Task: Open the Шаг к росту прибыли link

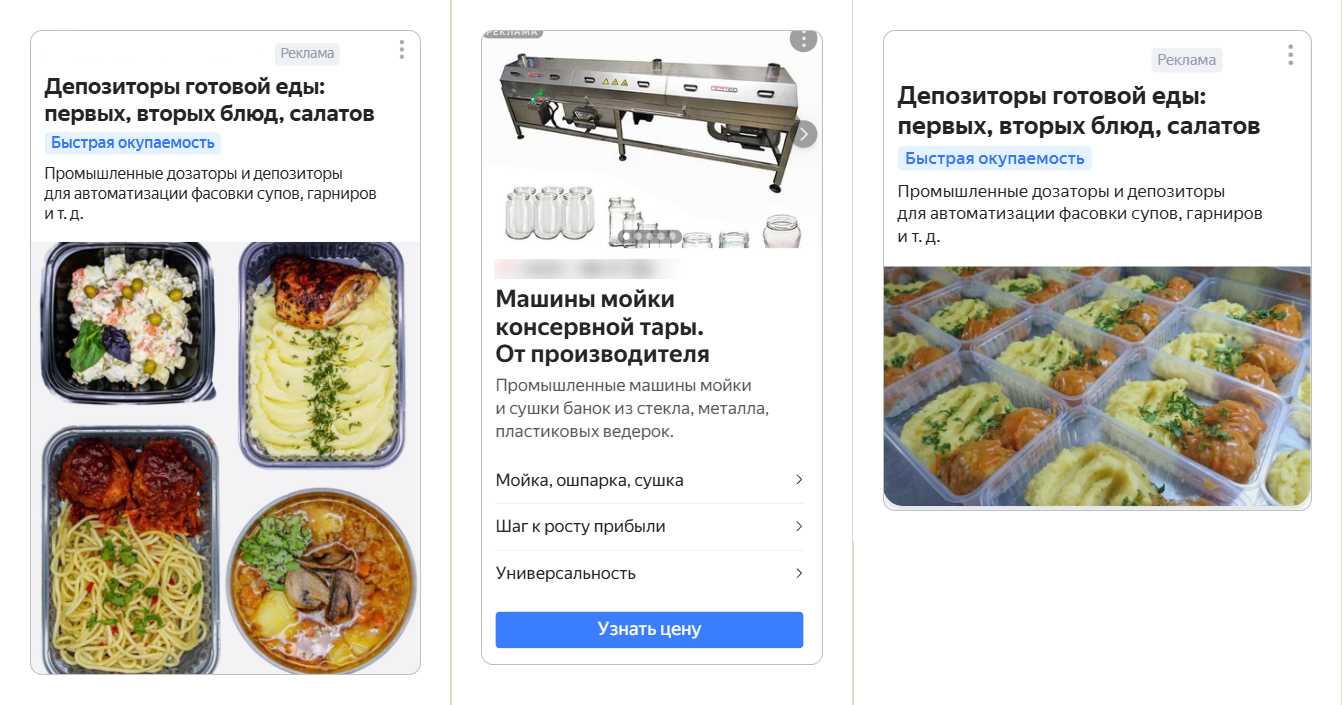Action: coord(649,526)
